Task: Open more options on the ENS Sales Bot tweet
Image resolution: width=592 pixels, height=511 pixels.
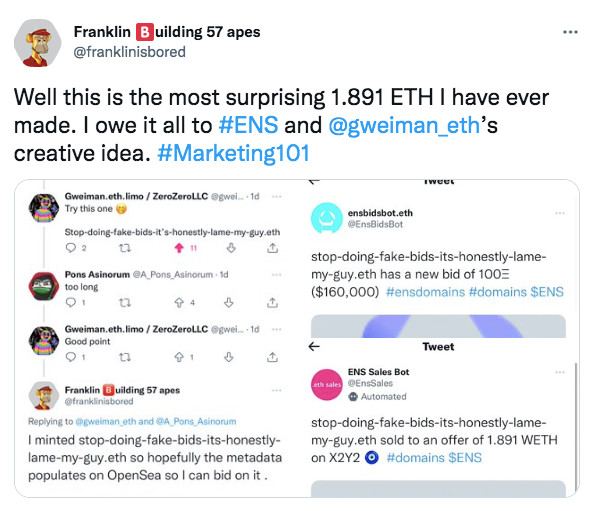Action: click(560, 372)
